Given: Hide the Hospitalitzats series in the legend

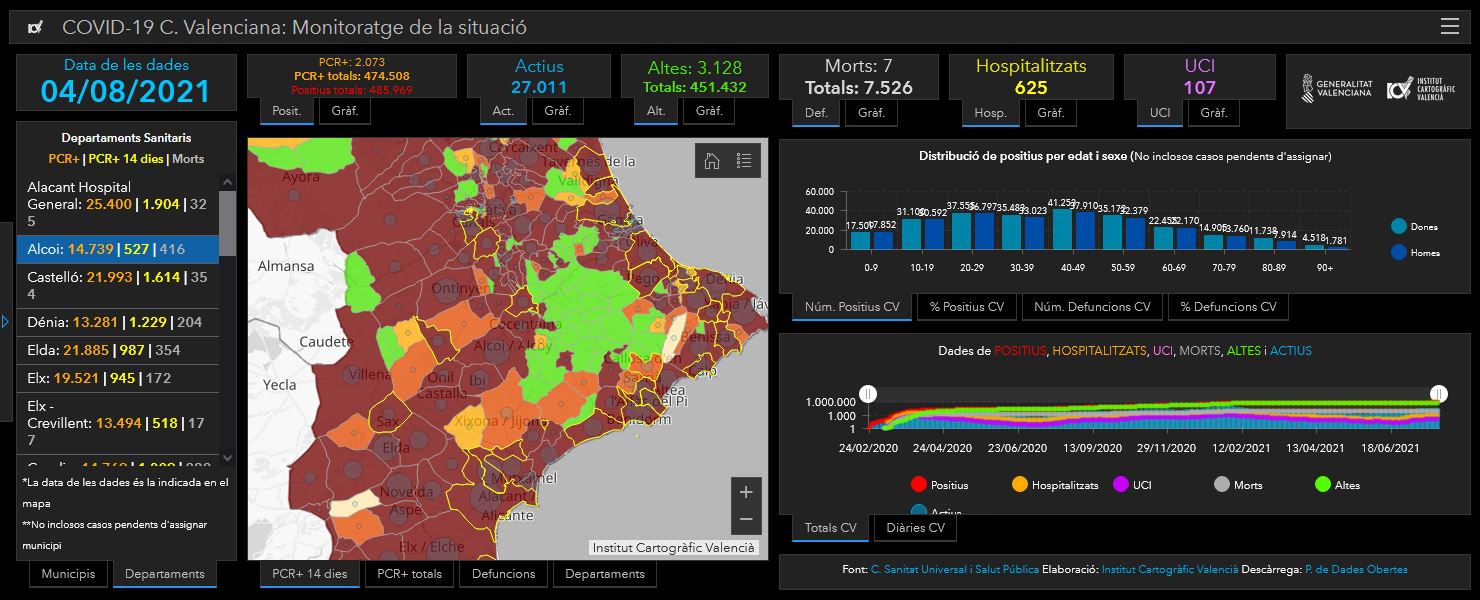Looking at the screenshot, I should [1055, 485].
